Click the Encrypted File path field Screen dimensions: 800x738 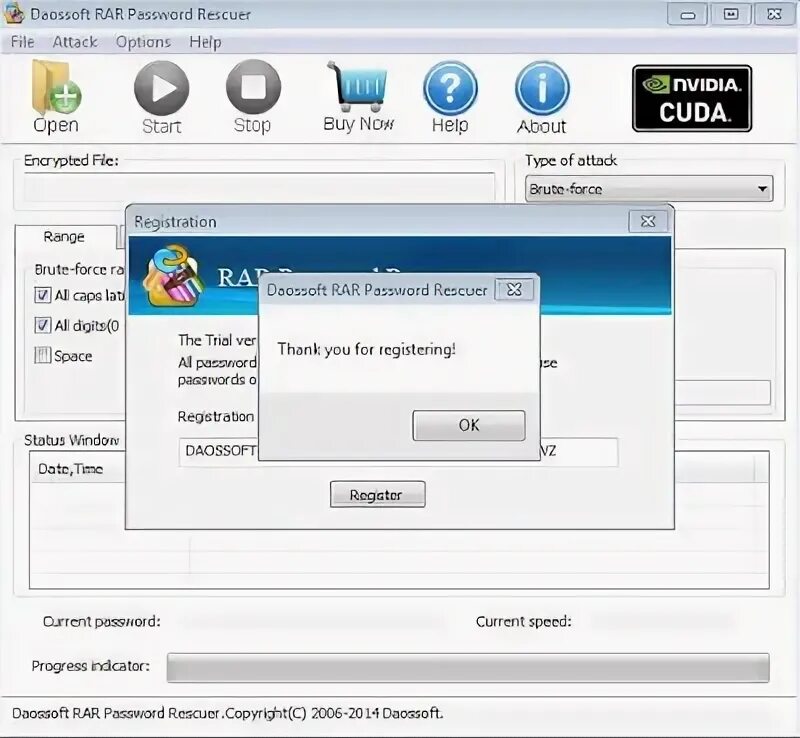click(x=259, y=187)
